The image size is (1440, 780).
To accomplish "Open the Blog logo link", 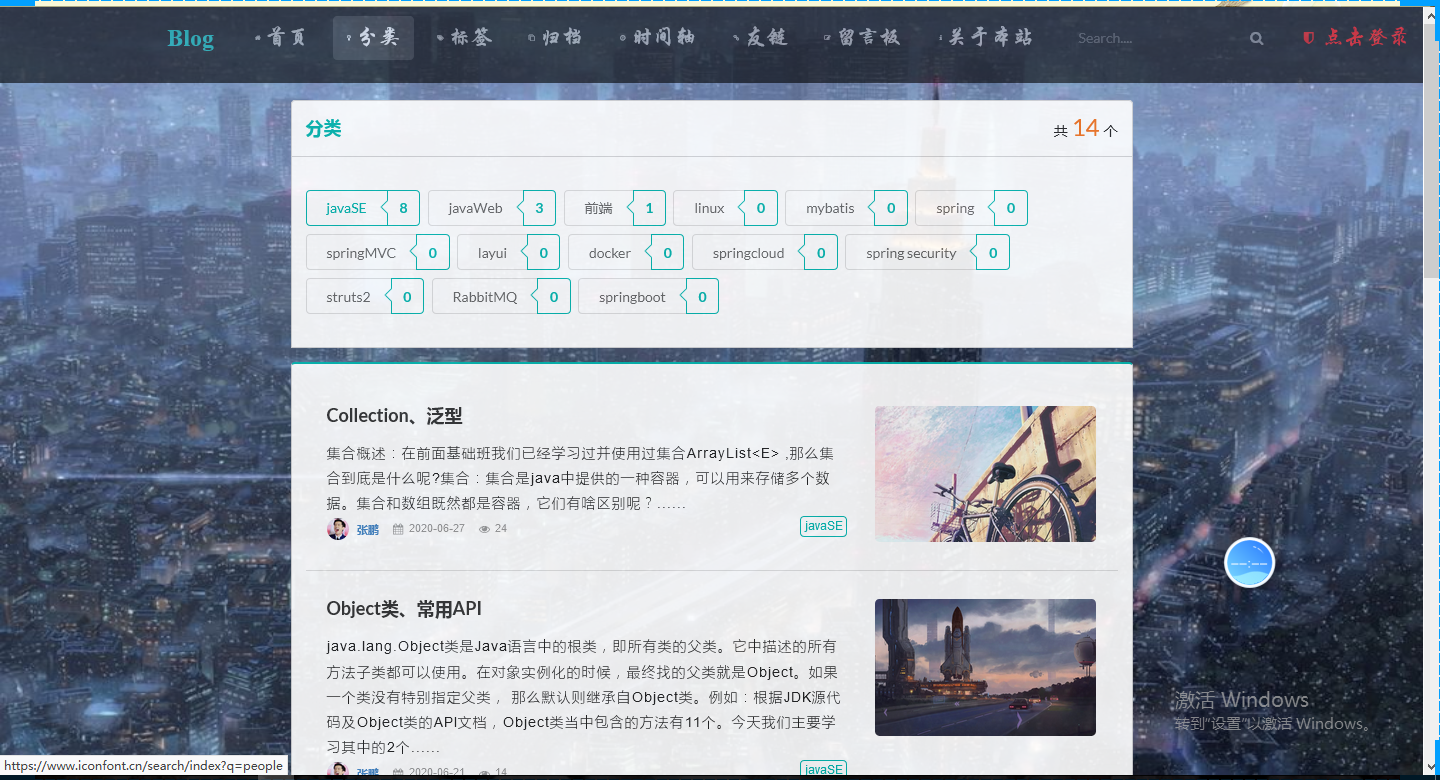I will [x=190, y=38].
